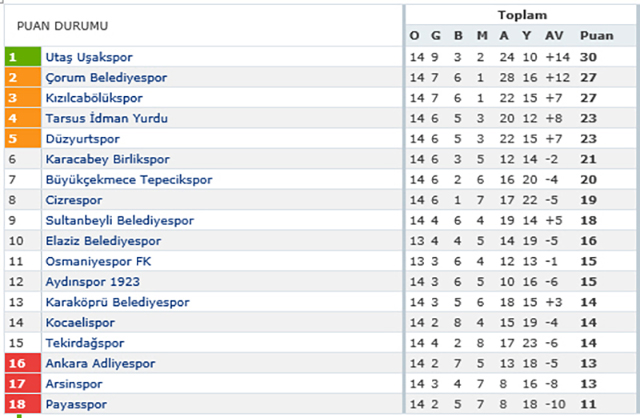Select the Elaziz Belediyespor link
This screenshot has height=418, width=640.
103,241
